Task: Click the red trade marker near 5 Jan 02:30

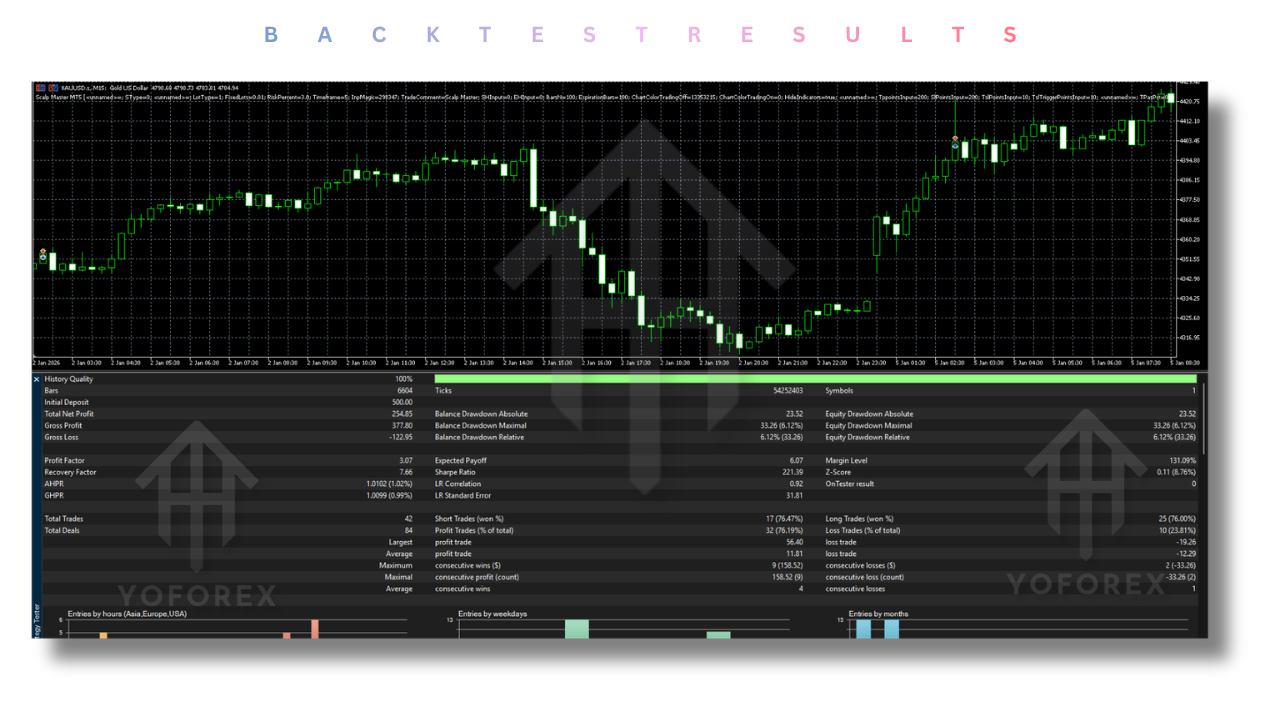Action: 956,138
